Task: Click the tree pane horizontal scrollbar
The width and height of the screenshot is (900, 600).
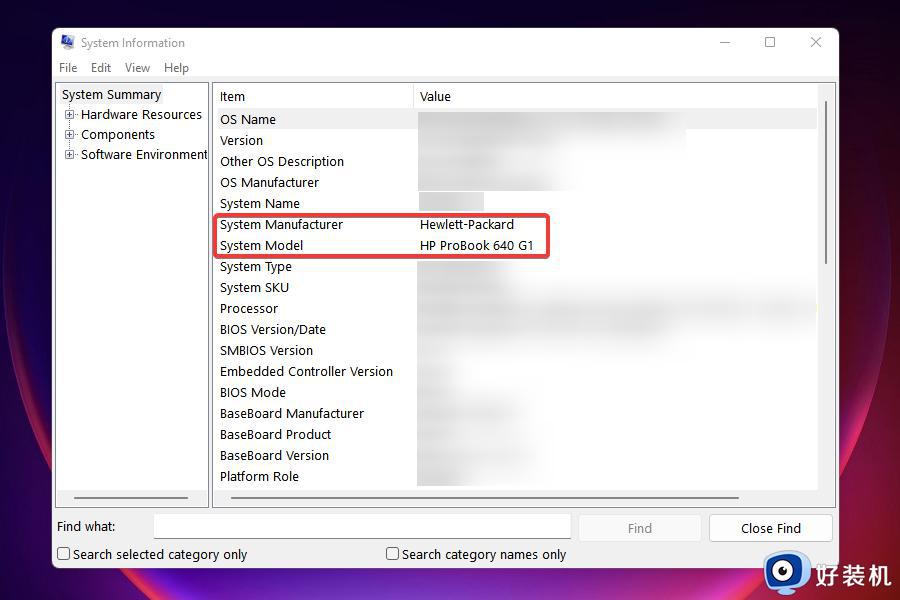Action: tap(131, 498)
